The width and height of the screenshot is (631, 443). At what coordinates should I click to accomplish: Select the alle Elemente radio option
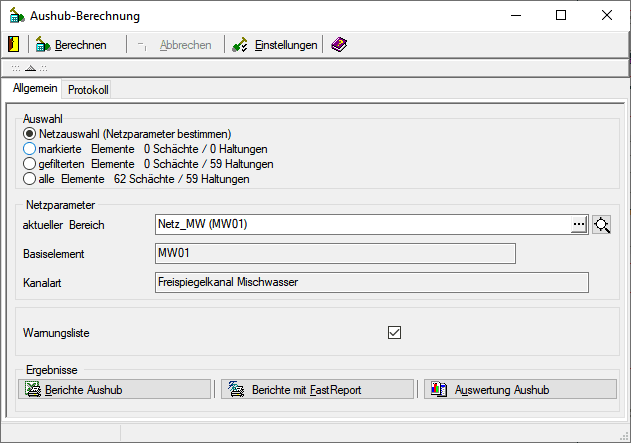[x=29, y=179]
